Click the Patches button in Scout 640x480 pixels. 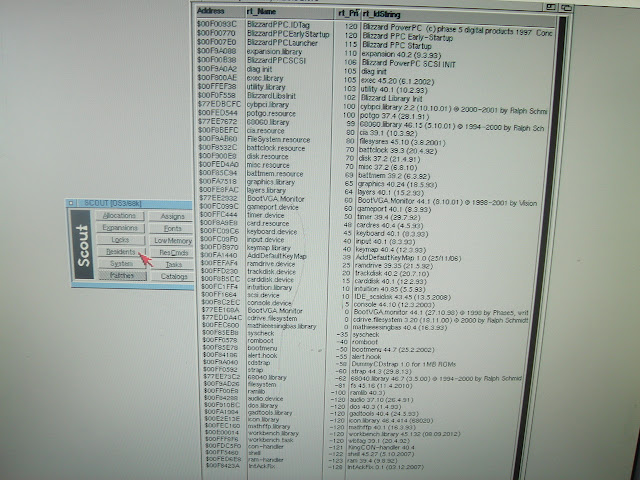click(x=122, y=276)
